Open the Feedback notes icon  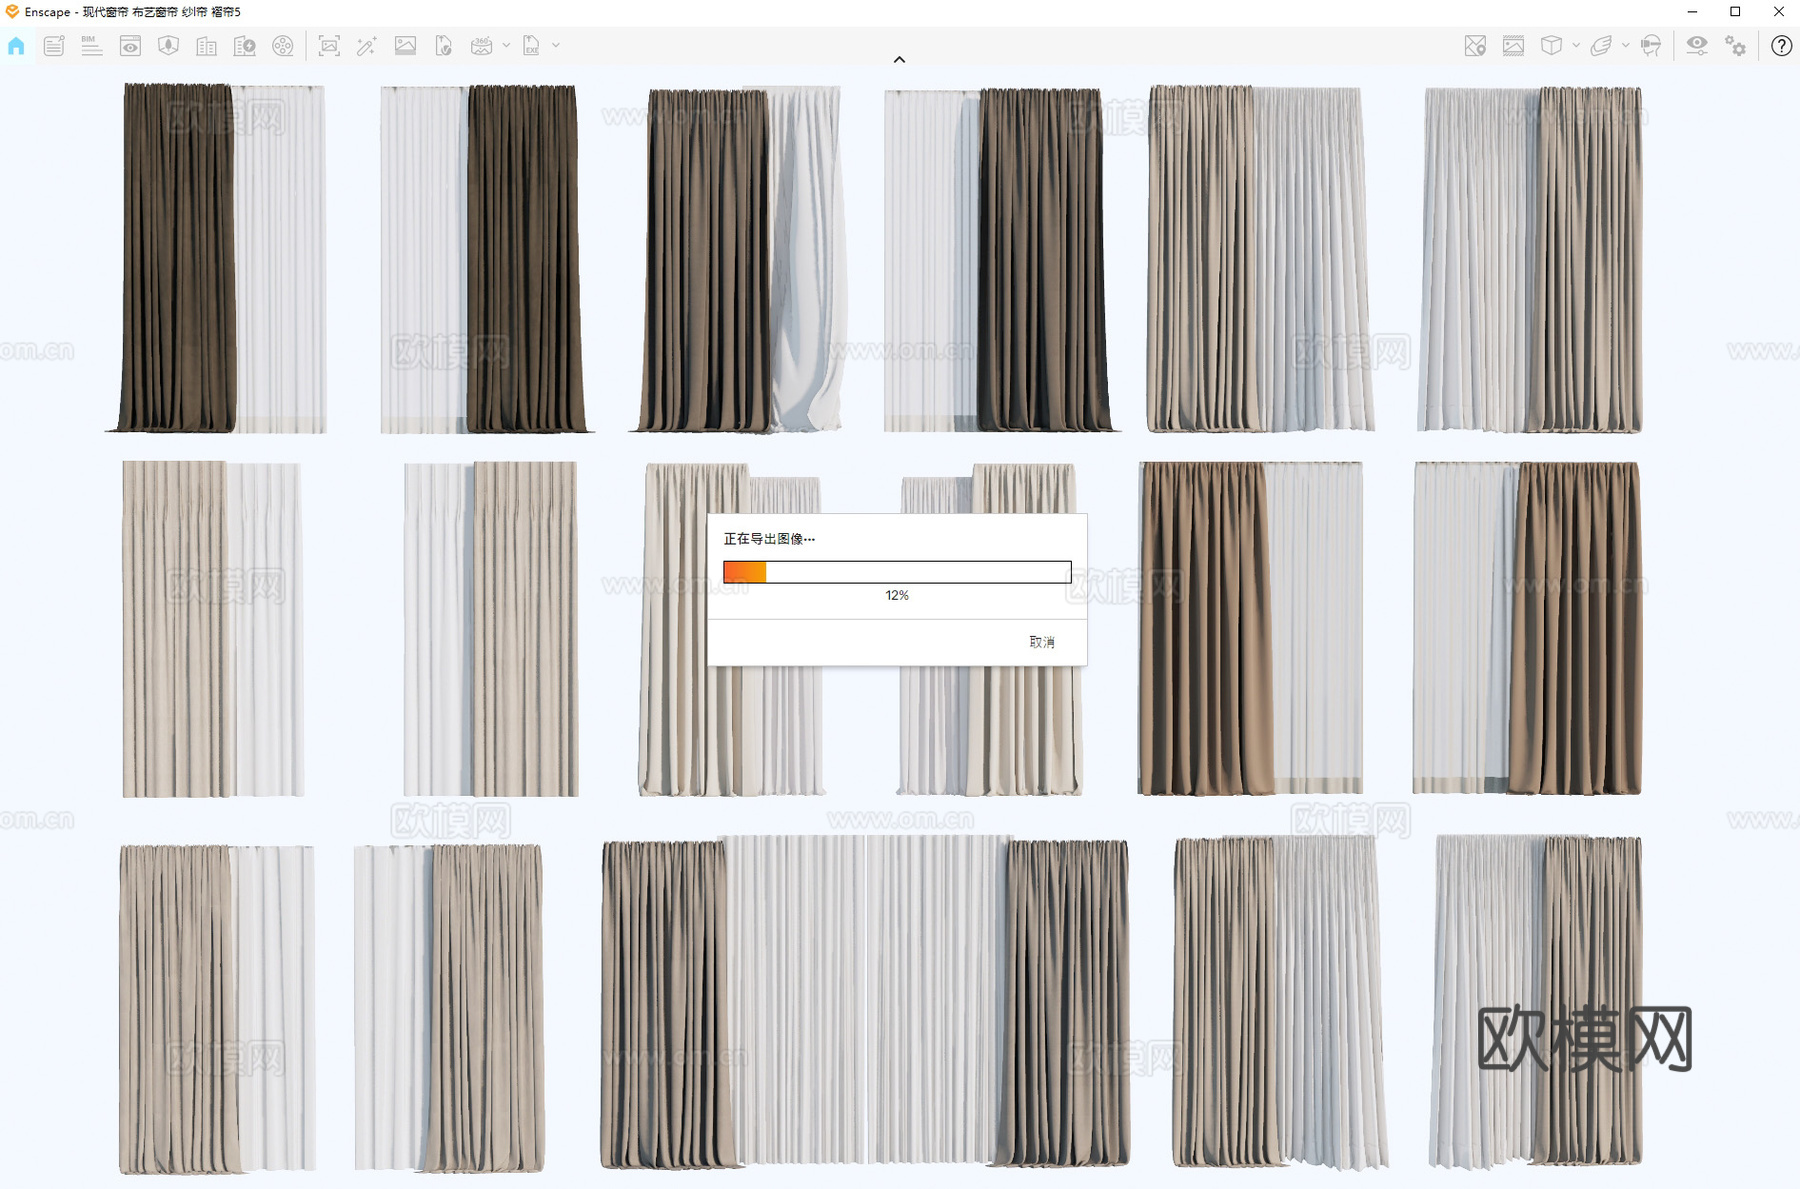click(x=54, y=46)
